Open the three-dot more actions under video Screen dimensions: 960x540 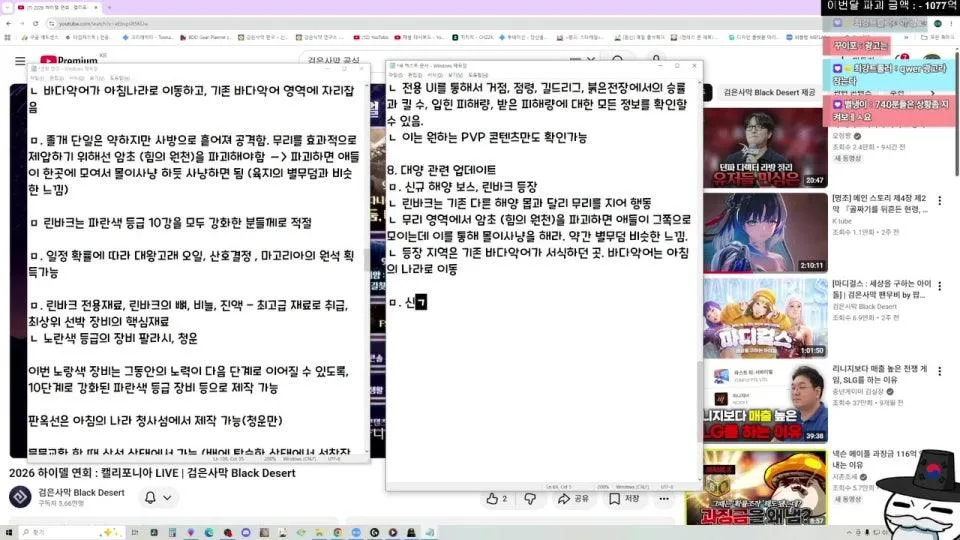664,499
